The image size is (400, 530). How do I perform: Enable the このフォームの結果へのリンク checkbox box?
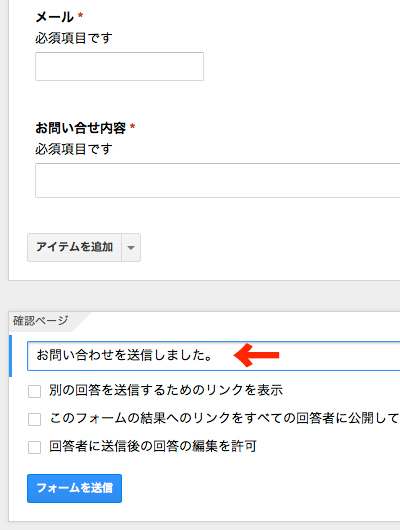pos(34,419)
